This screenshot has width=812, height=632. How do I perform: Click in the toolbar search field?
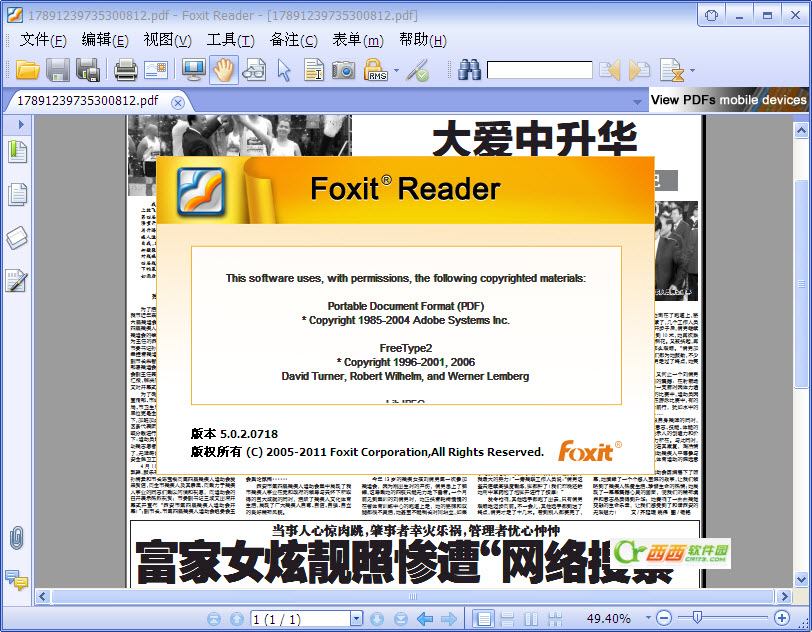(x=540, y=70)
